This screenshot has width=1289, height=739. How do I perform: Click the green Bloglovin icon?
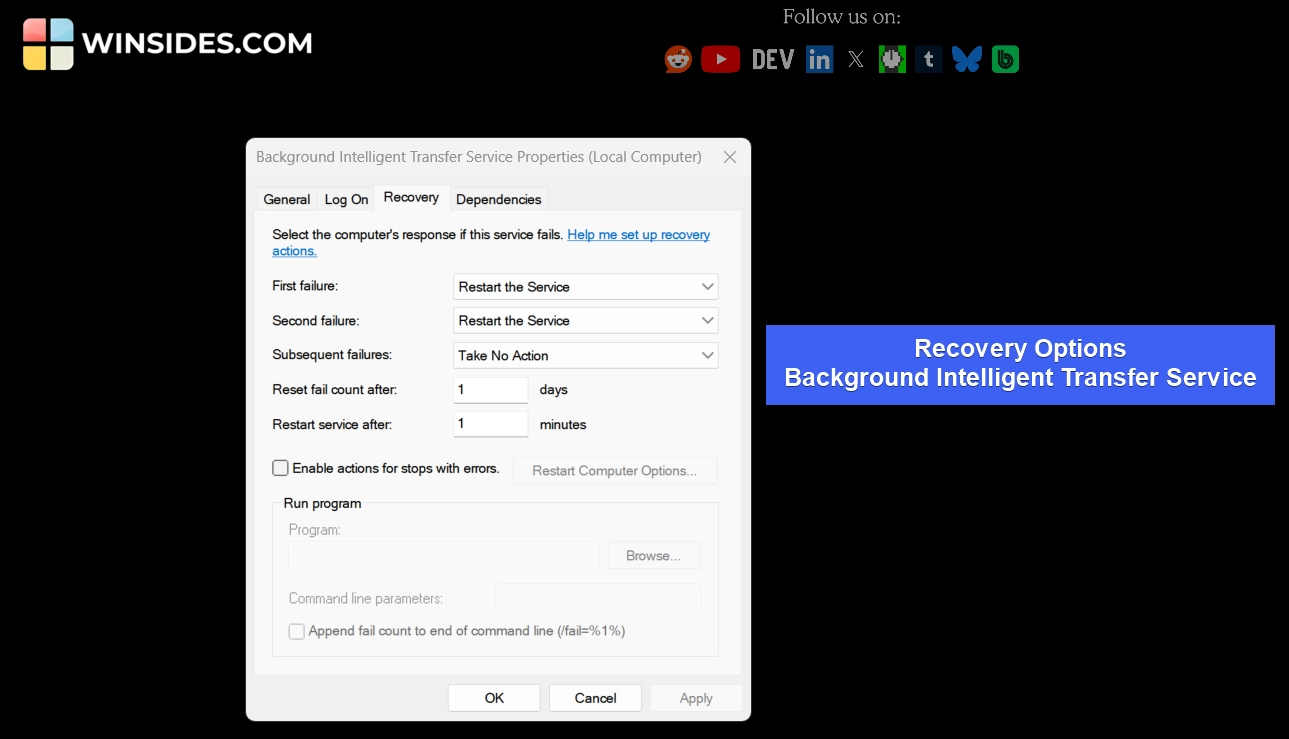point(1004,58)
